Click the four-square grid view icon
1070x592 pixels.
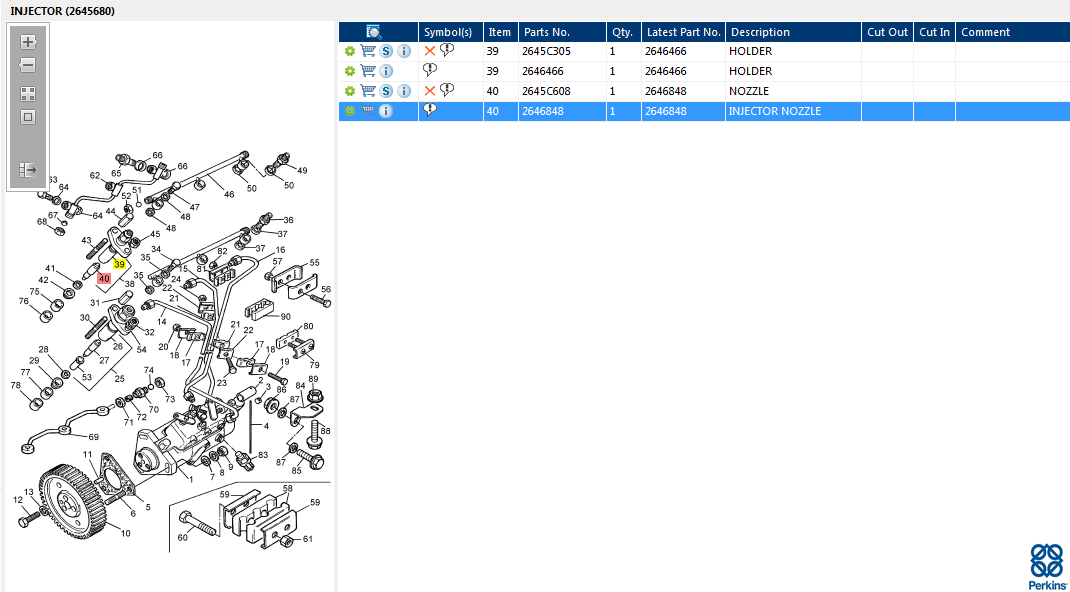(x=28, y=94)
